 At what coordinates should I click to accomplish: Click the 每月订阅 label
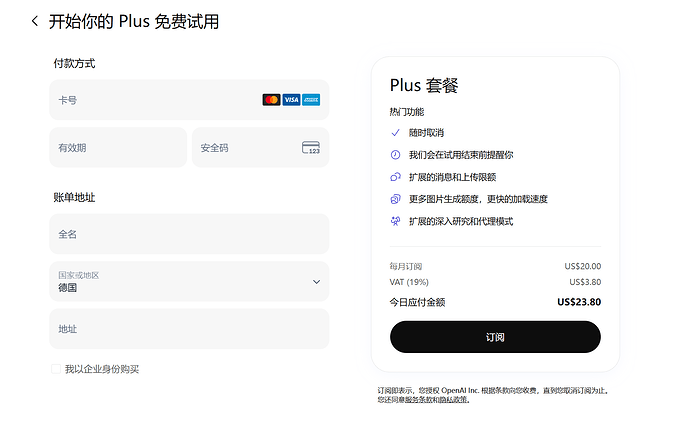406,266
